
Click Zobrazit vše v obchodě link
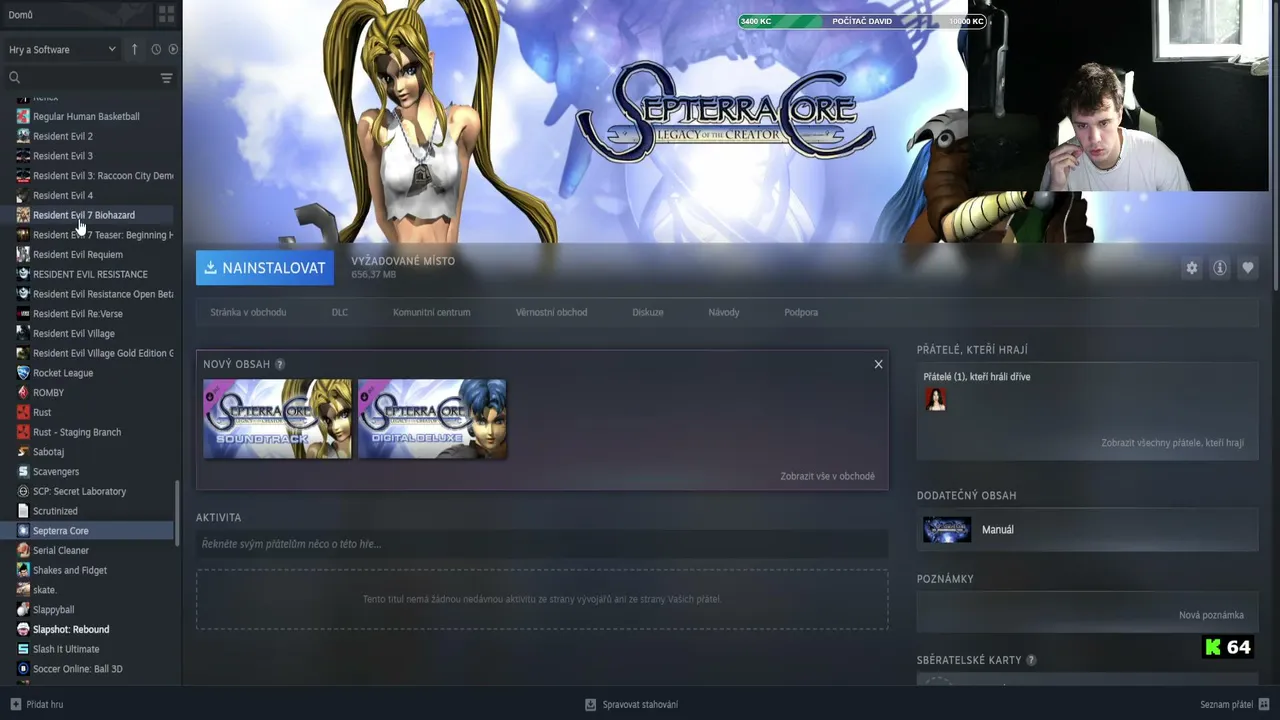click(827, 476)
